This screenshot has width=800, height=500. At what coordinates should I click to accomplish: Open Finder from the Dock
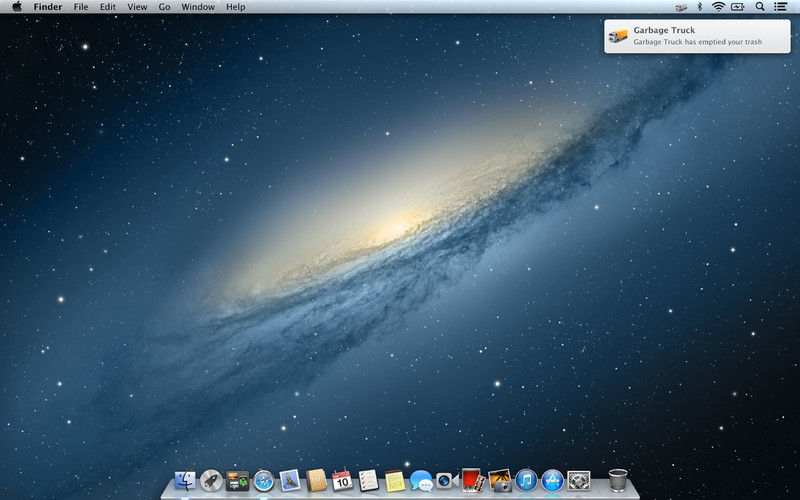click(185, 481)
